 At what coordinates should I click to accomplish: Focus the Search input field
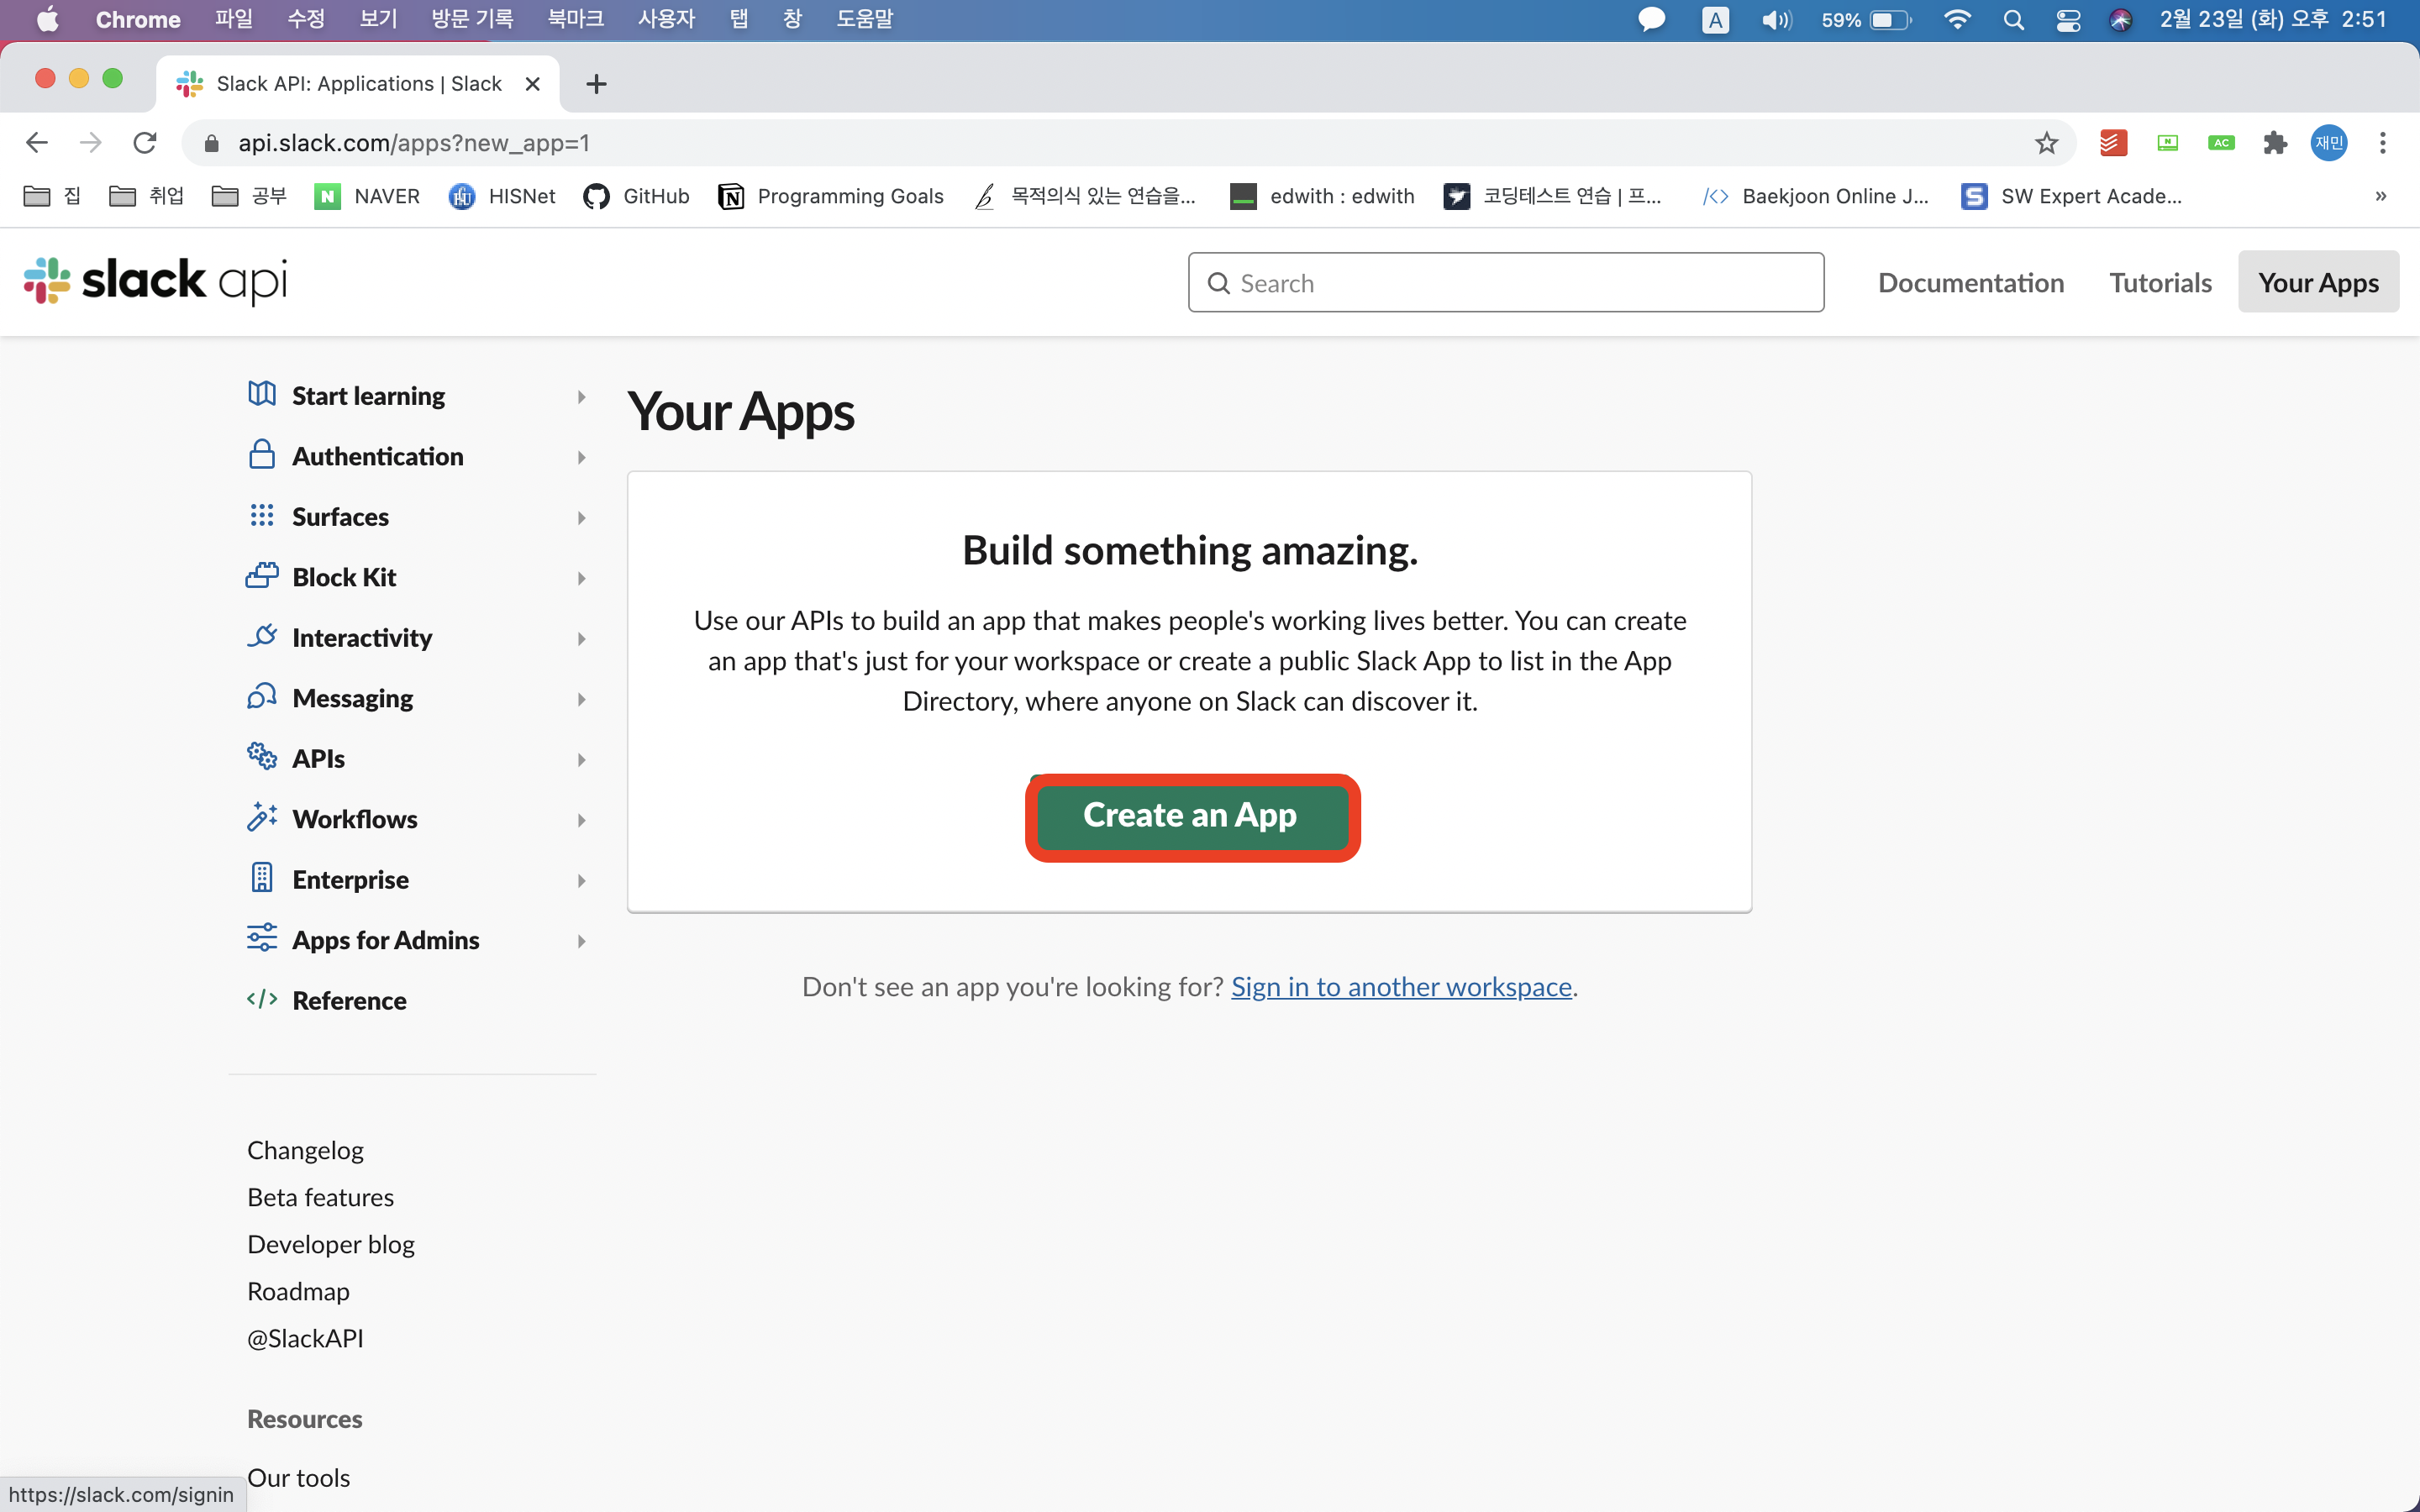point(1505,283)
